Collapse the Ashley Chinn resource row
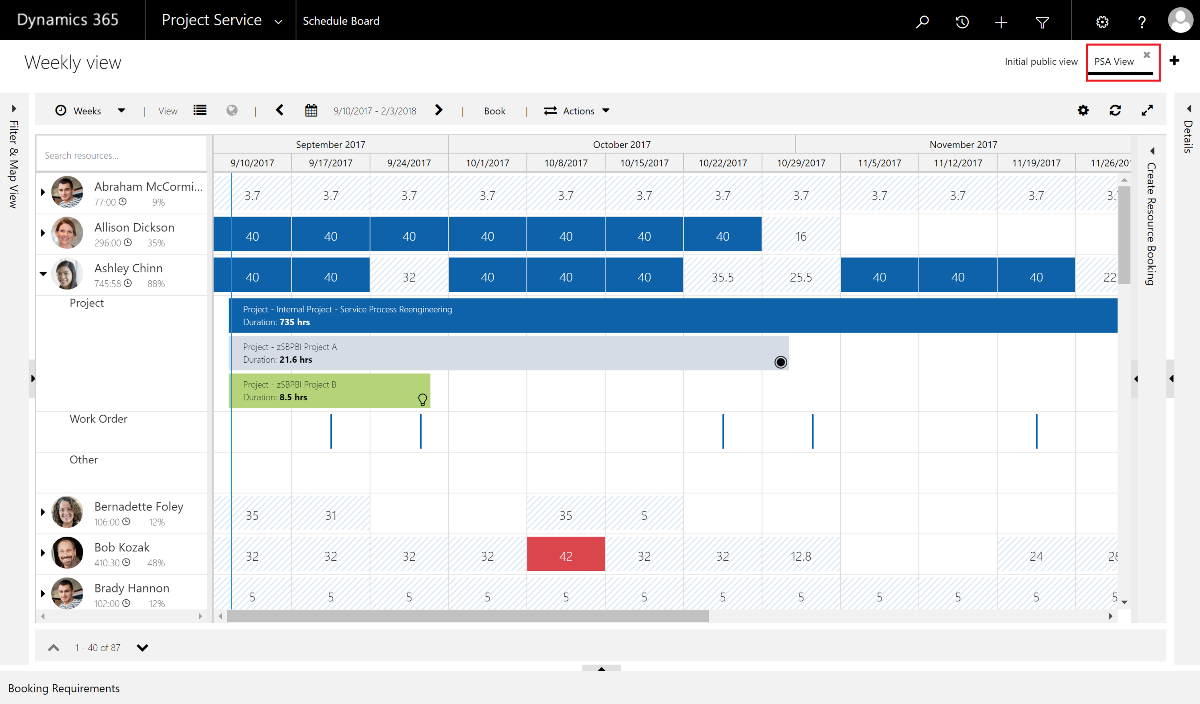The width and height of the screenshot is (1200, 704). [x=43, y=272]
